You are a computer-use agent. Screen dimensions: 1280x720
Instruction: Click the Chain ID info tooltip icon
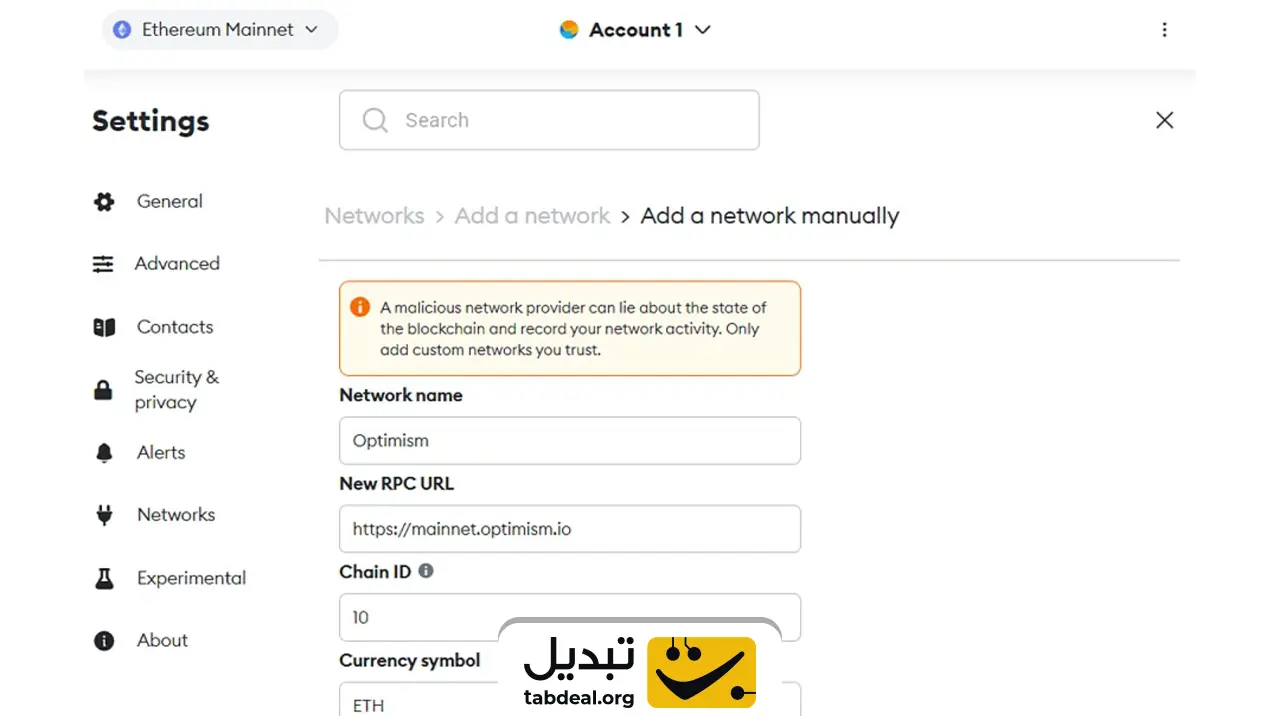pyautogui.click(x=425, y=571)
